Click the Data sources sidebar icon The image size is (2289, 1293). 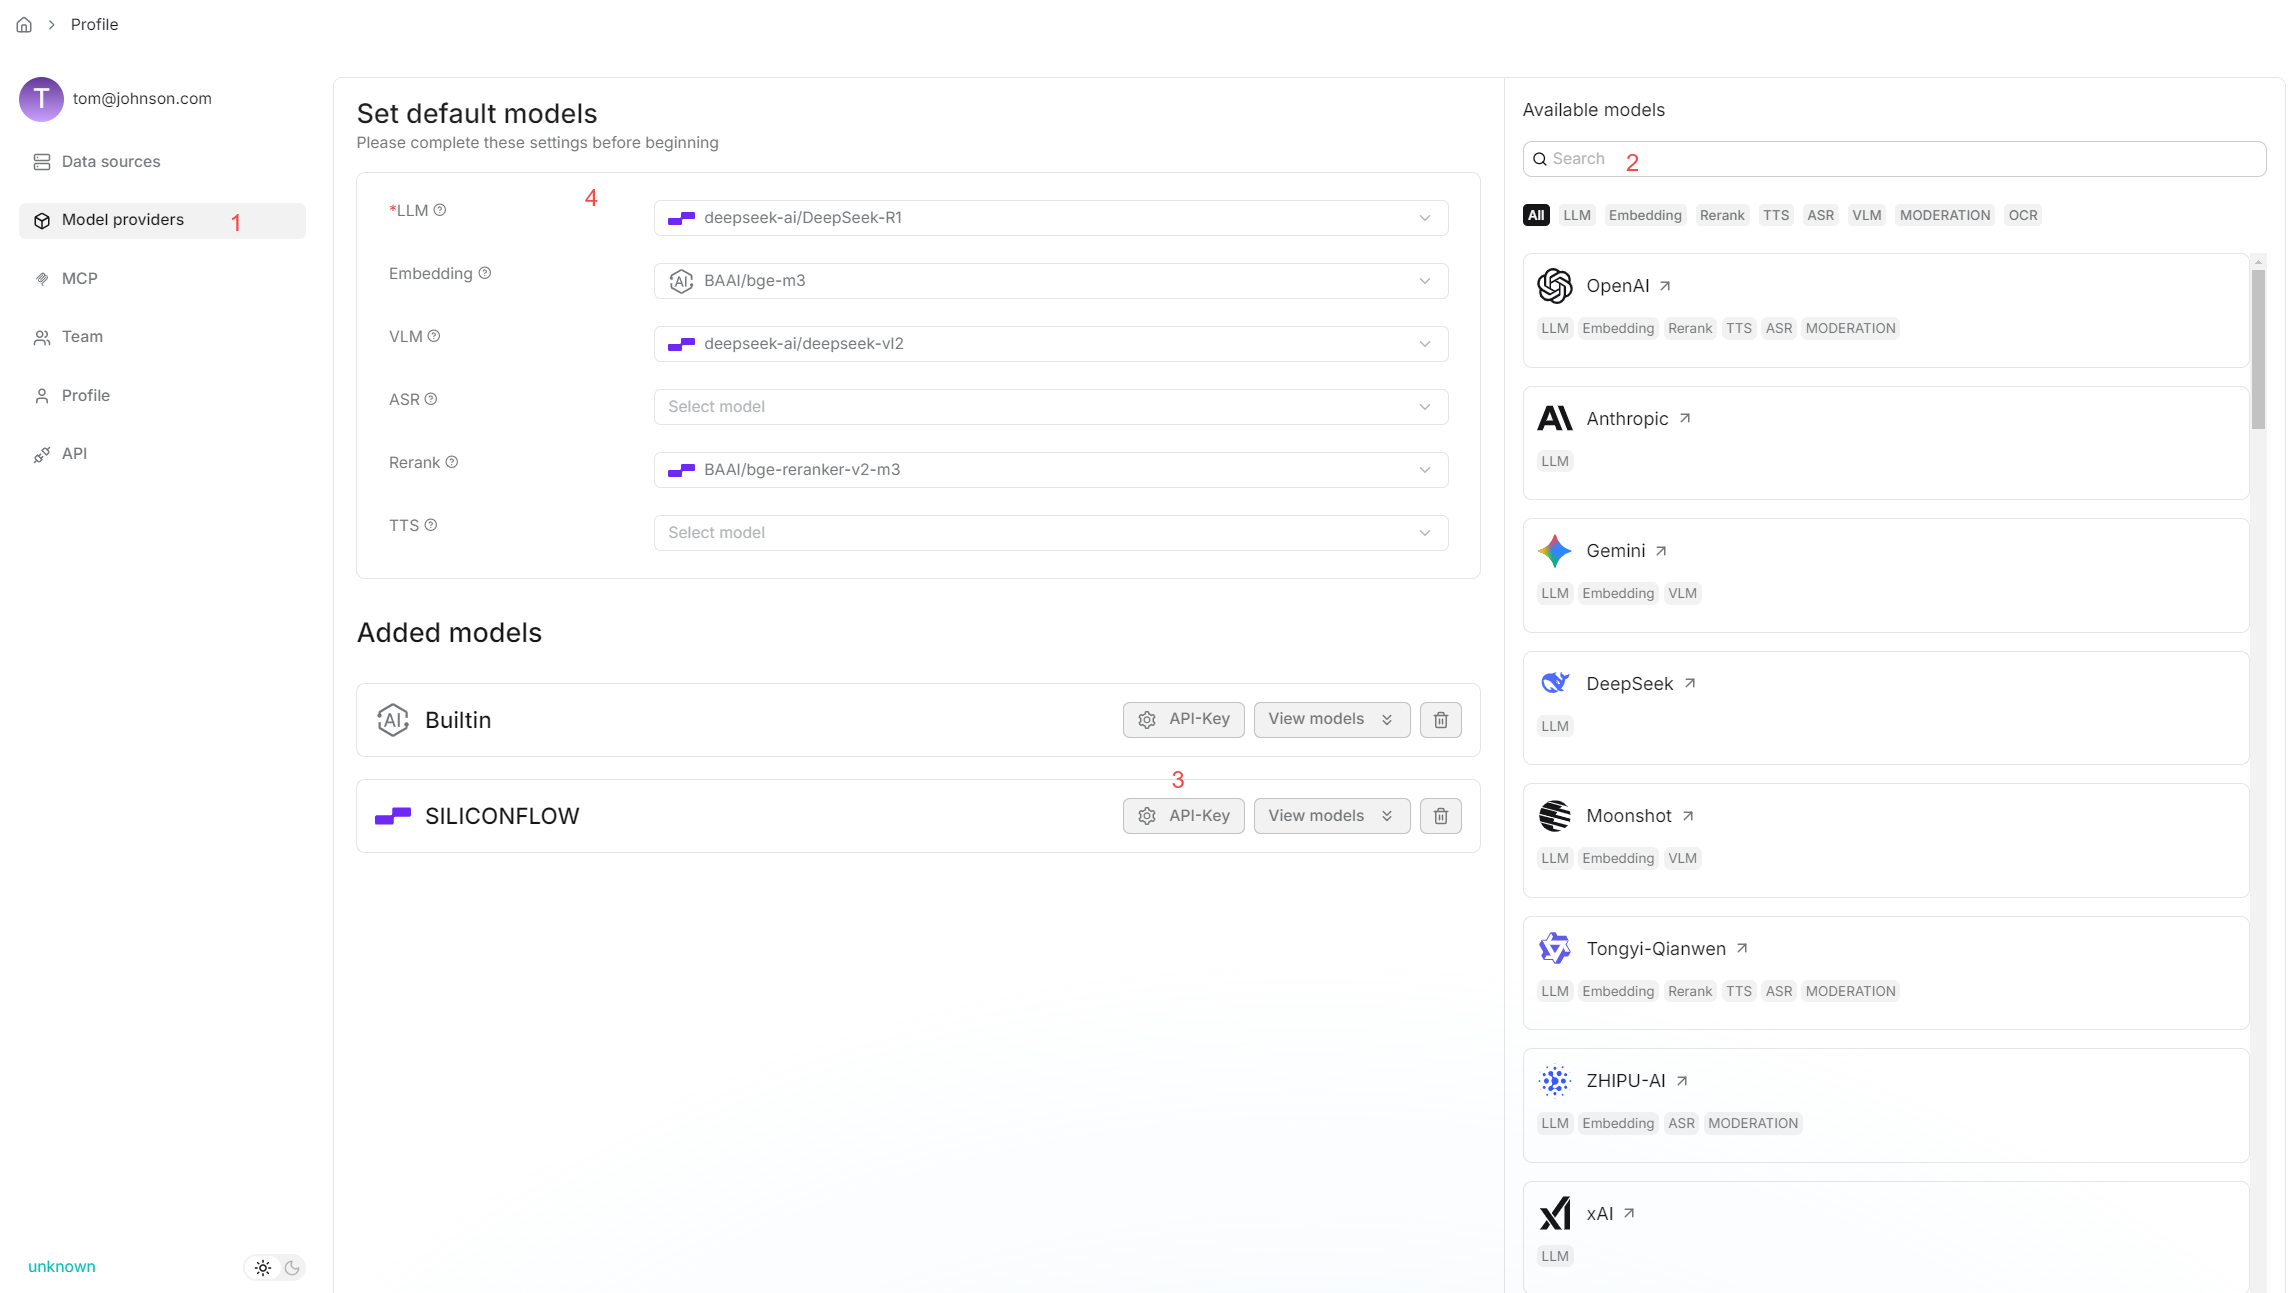coord(42,162)
